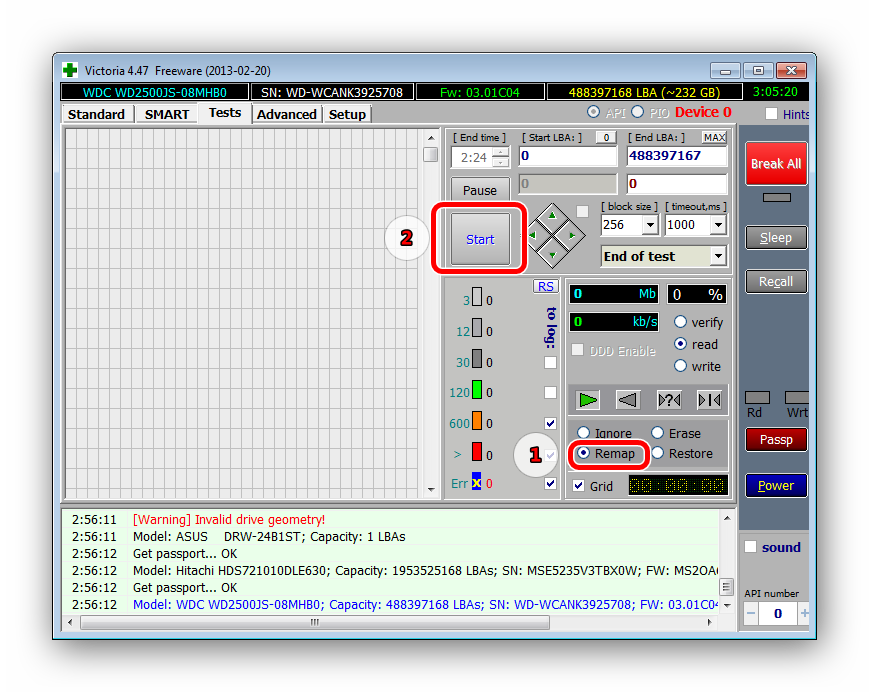Toggle the Grid checkbox
Screen dimensions: 869x692
pos(579,486)
